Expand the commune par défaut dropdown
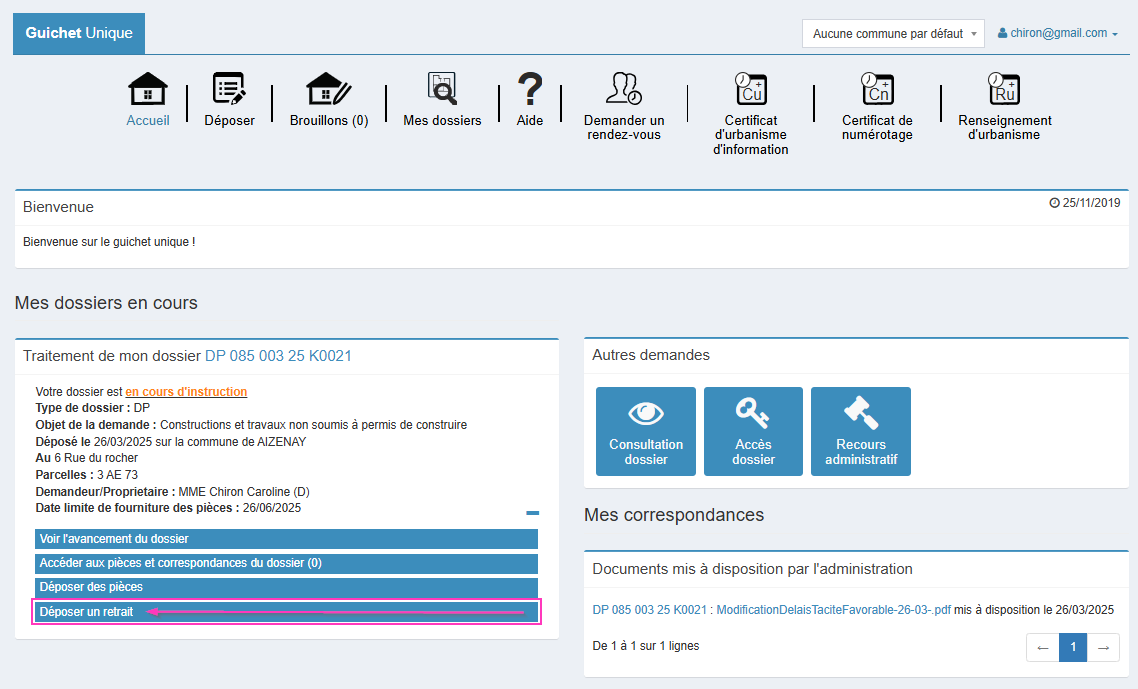The image size is (1138, 689). coord(893,33)
